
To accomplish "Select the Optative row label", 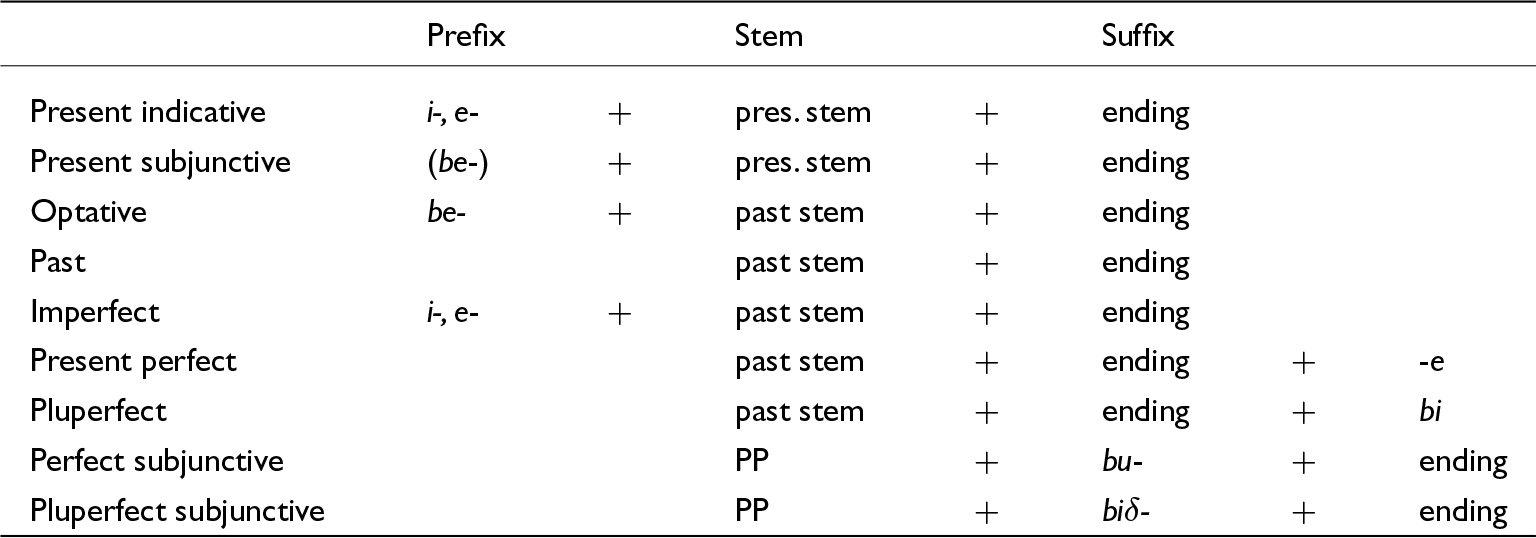I will pyautogui.click(x=88, y=212).
